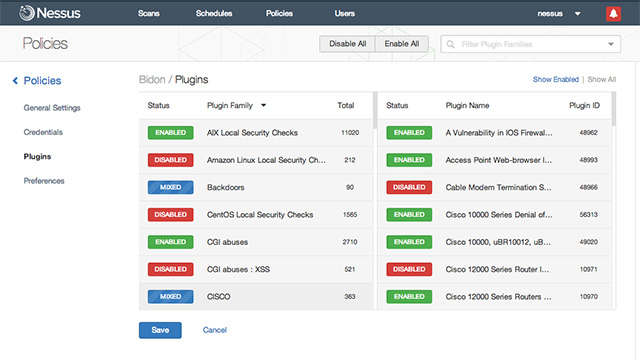The image size is (640, 360).
Task: Click Show Enabled link
Action: pos(556,79)
